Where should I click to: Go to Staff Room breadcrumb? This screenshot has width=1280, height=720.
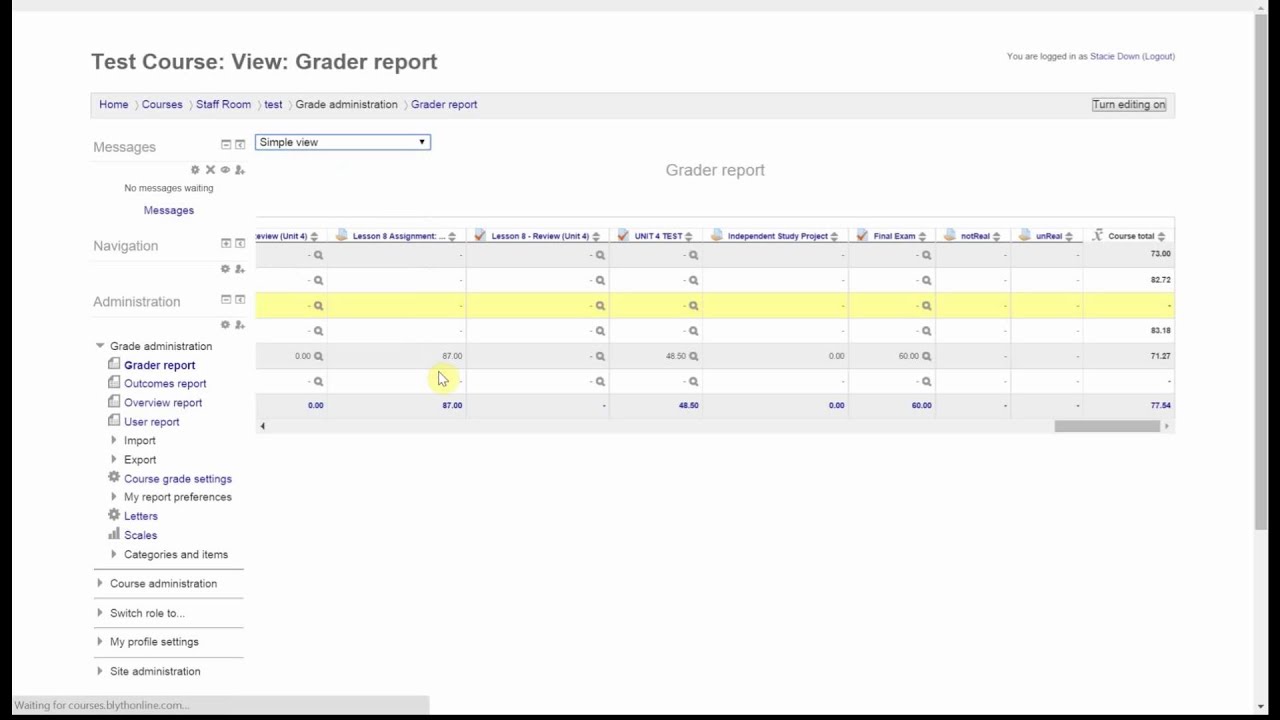click(x=223, y=104)
